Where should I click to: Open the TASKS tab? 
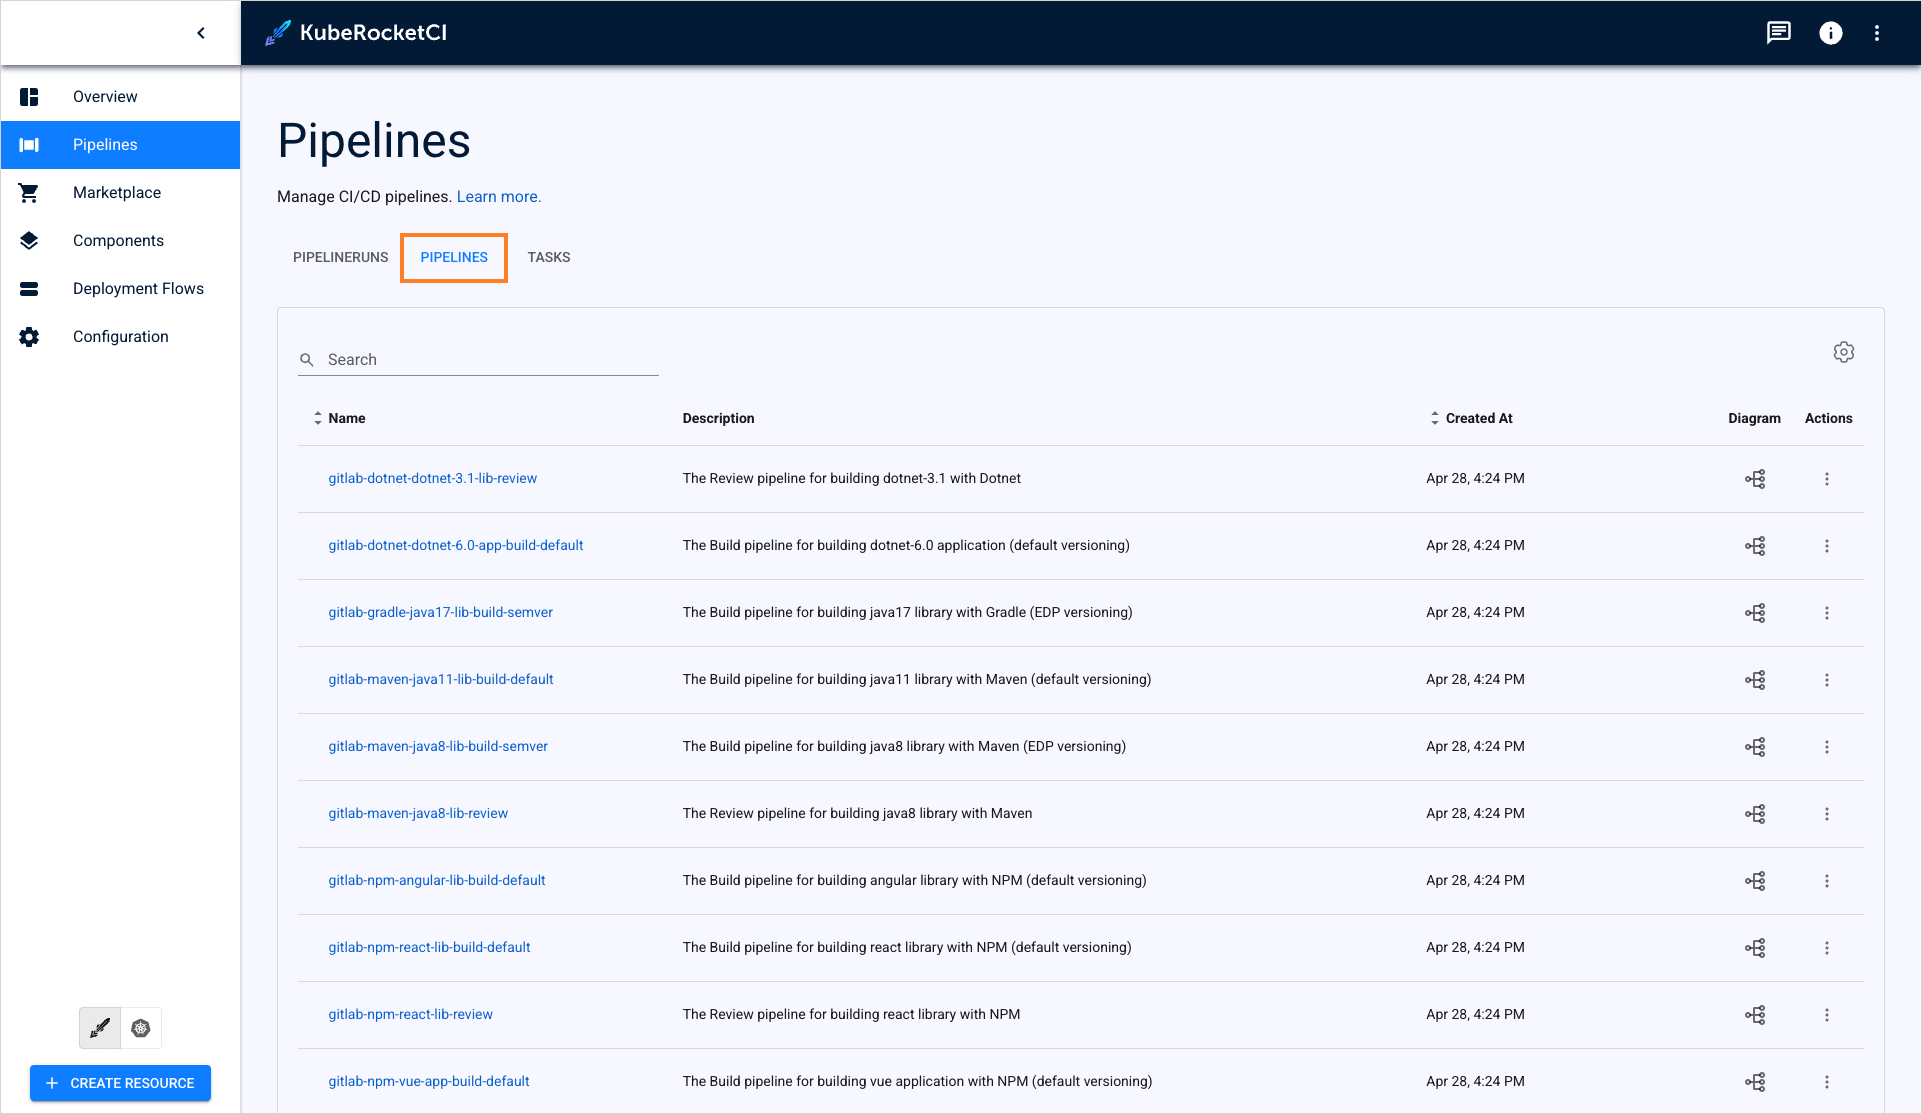pos(548,257)
